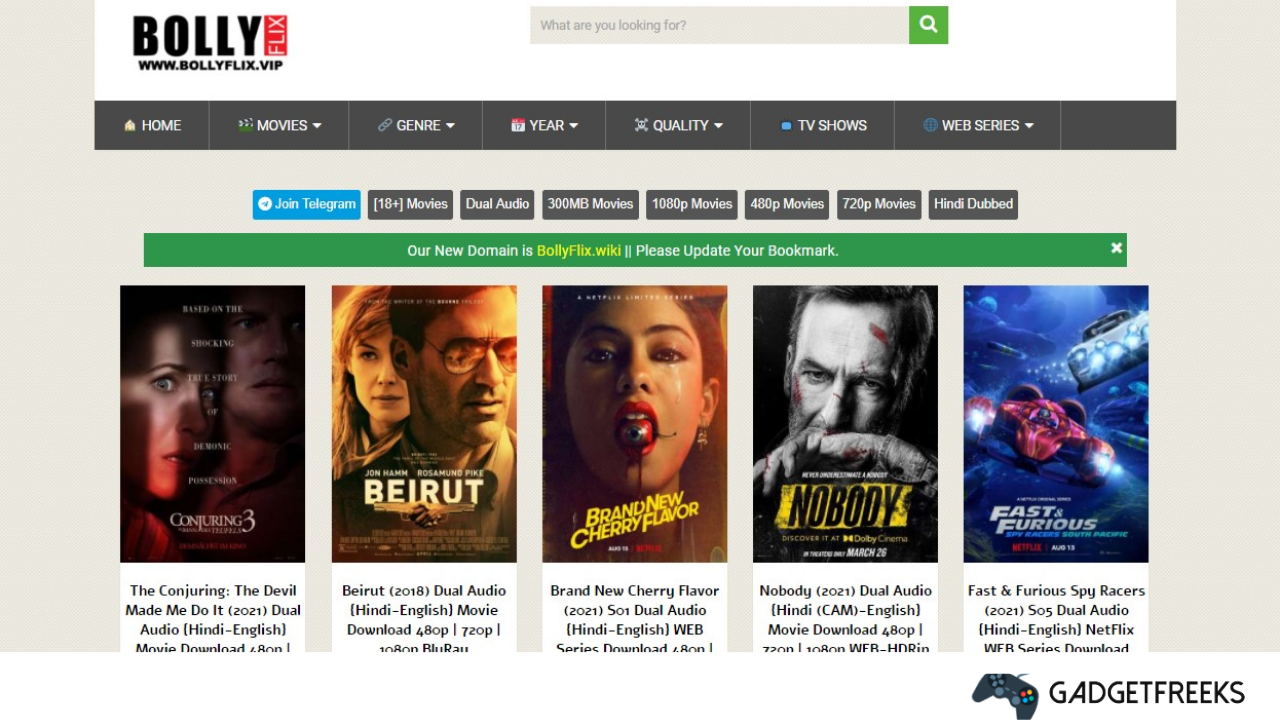Click the Quality crossbones icon

641,125
